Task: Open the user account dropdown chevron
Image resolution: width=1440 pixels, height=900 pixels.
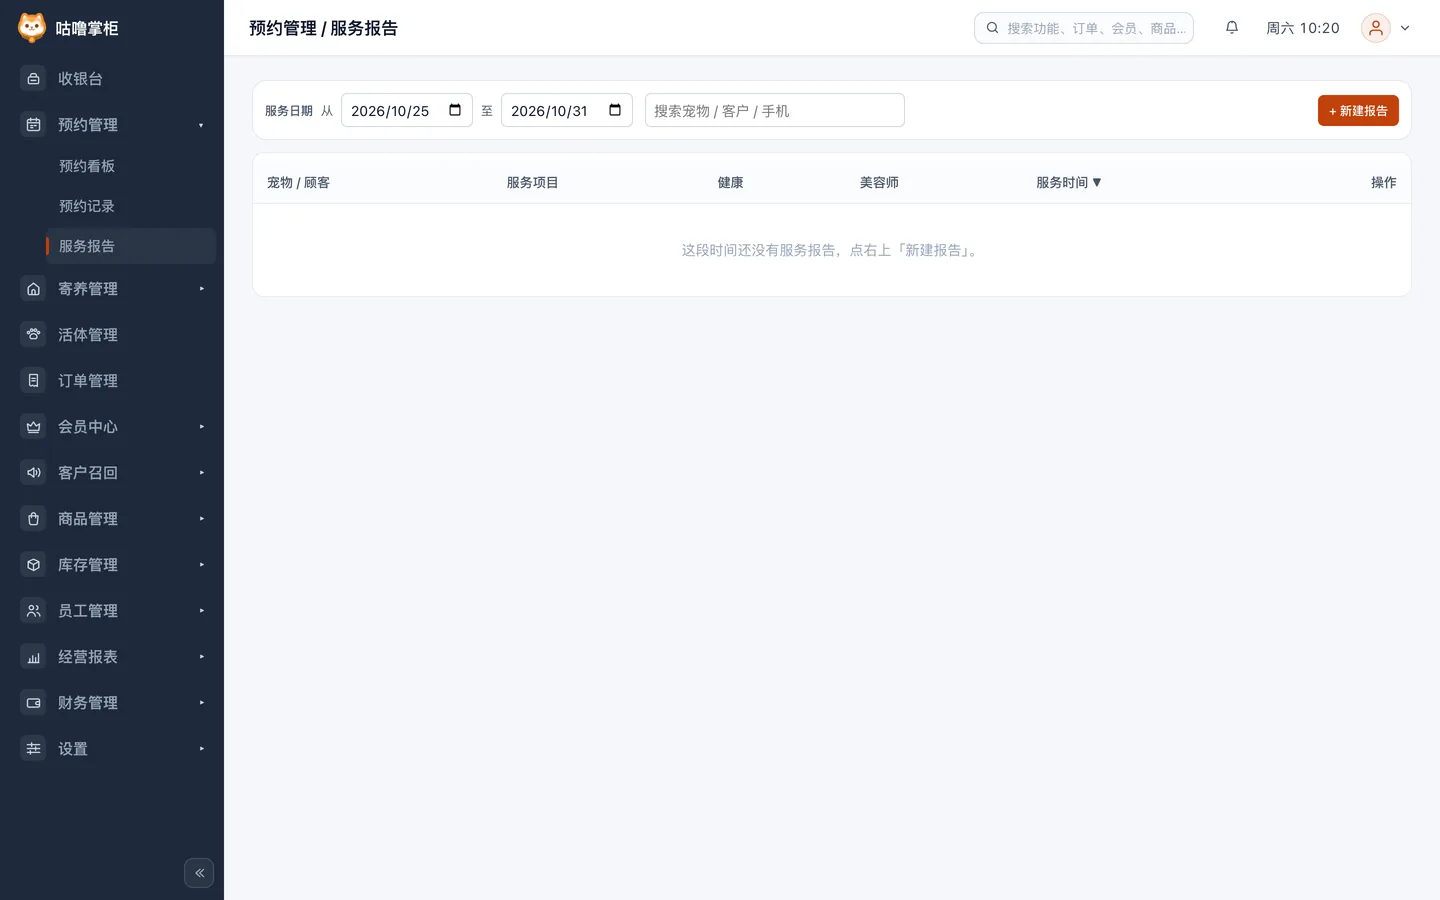Action: [1405, 28]
